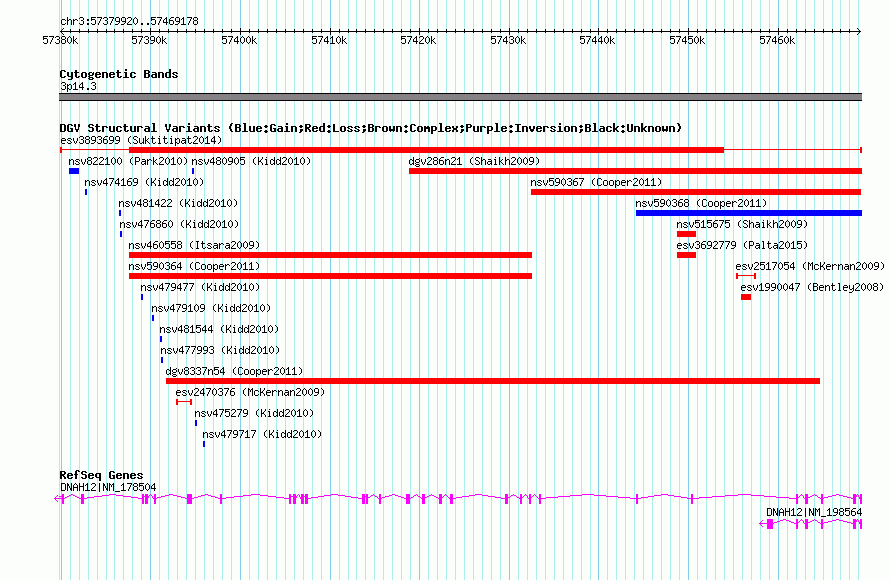Click the small blue block under nsv822100

(74, 171)
